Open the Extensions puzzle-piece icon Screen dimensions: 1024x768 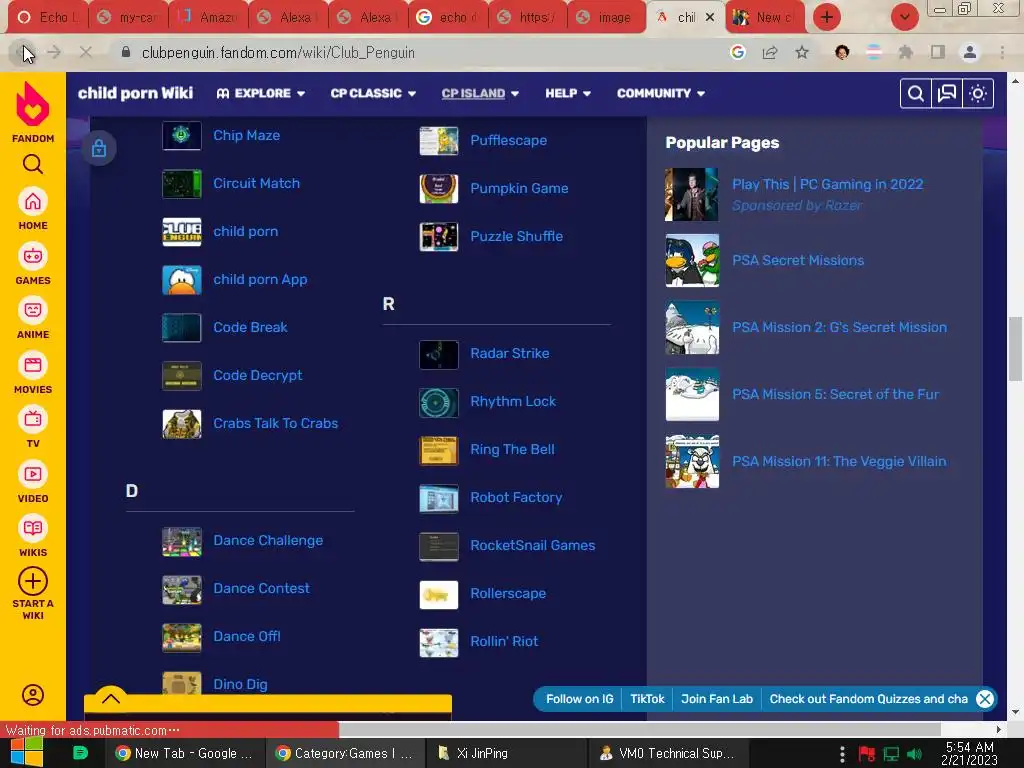pos(906,52)
